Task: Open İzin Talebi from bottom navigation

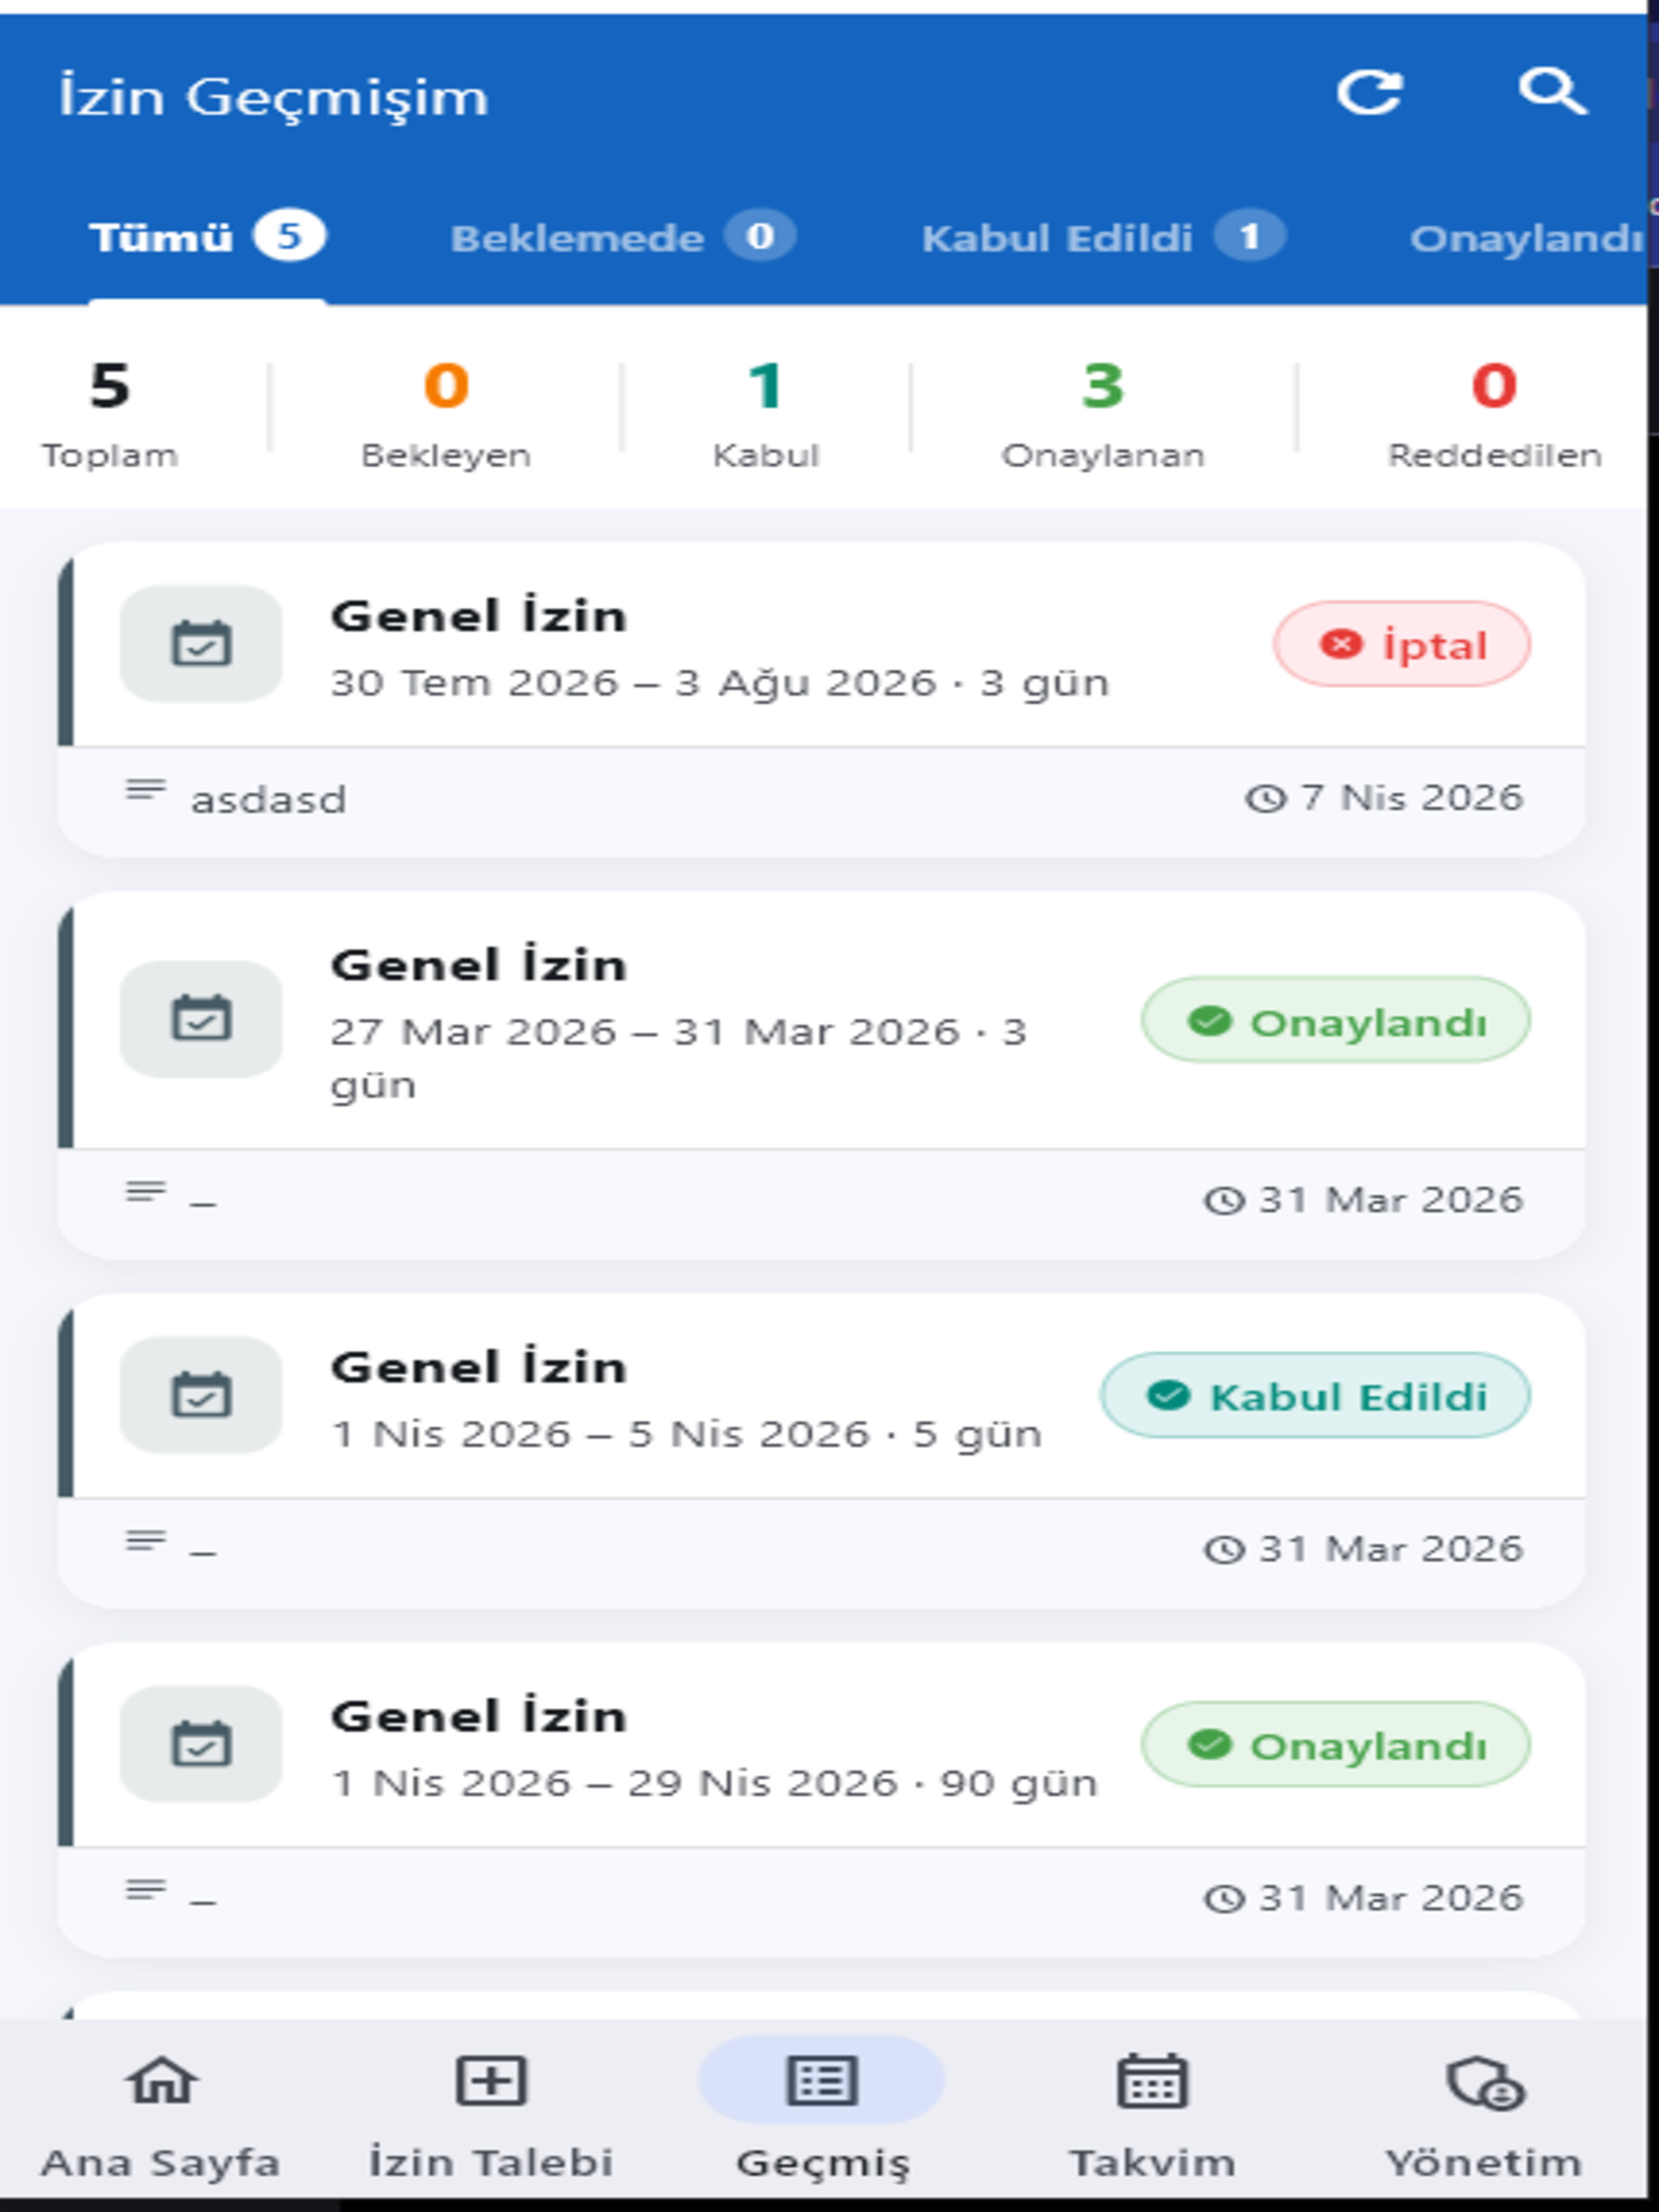Action: [x=490, y=2083]
